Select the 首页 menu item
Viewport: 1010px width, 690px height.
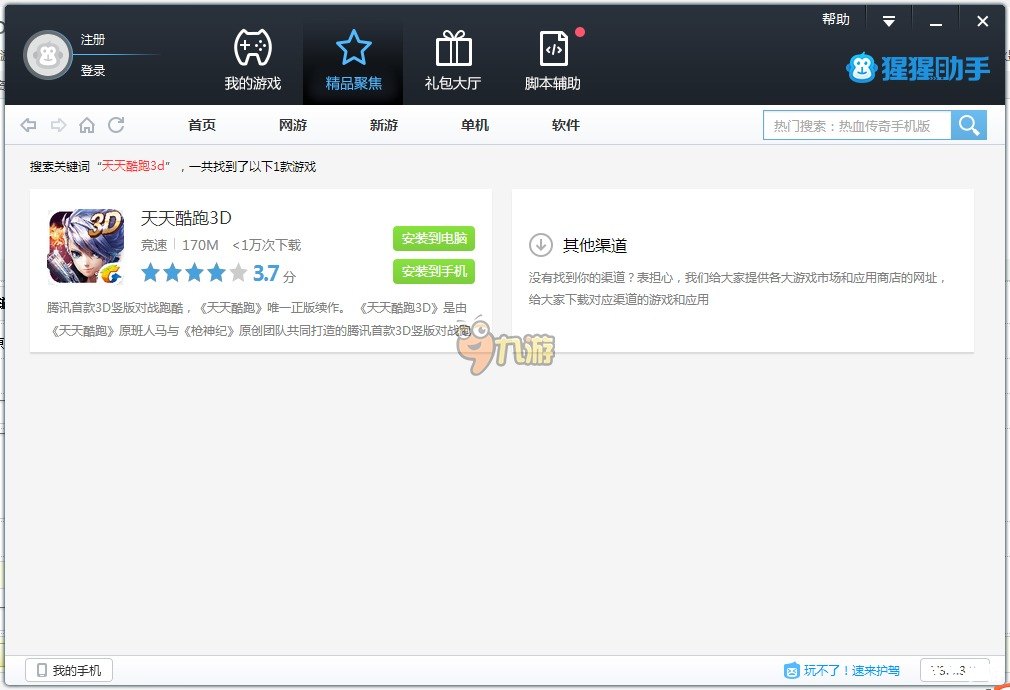[202, 125]
